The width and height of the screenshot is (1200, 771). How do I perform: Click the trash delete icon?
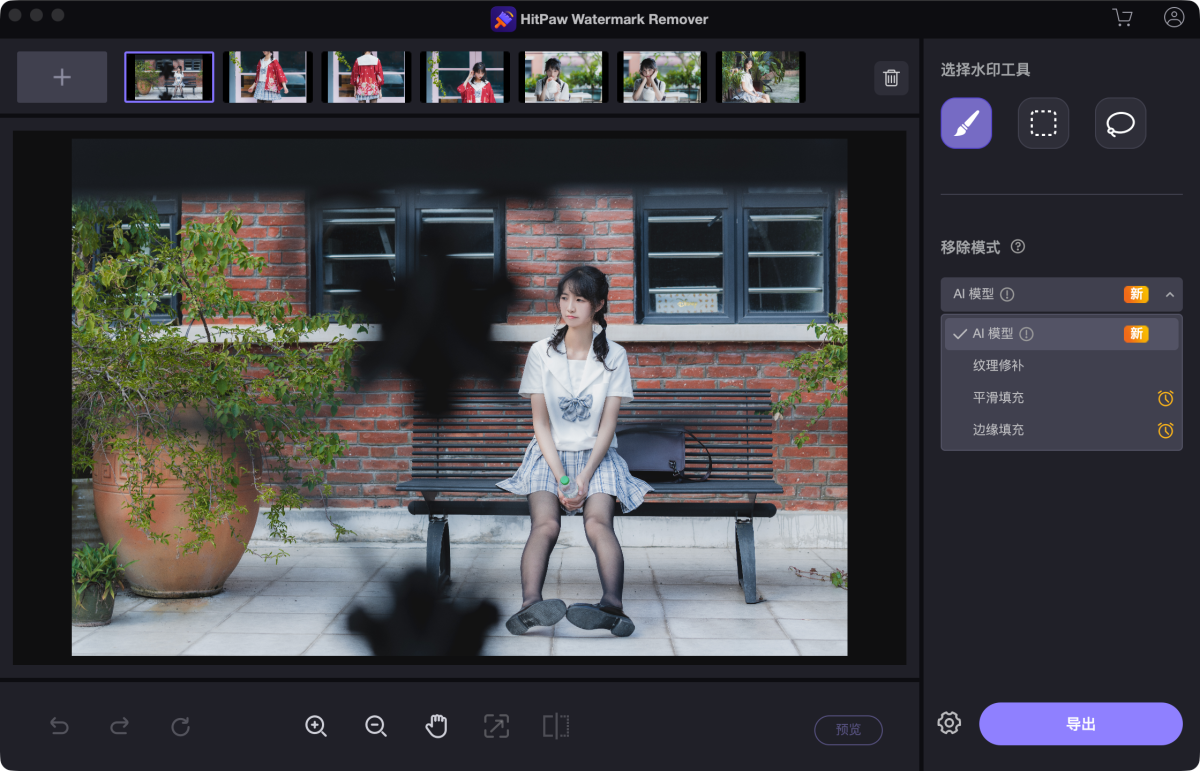point(891,78)
